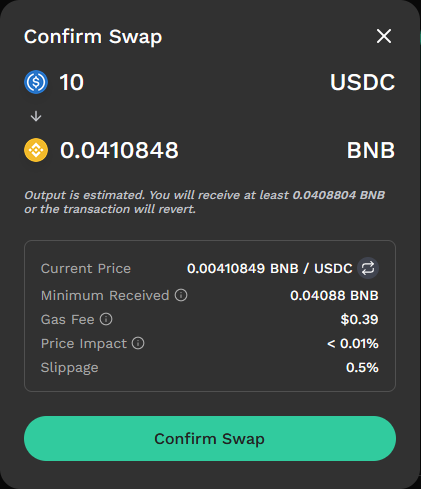Click the 10 USDC input amount
Screen dimensions: 421x489
tap(72, 82)
